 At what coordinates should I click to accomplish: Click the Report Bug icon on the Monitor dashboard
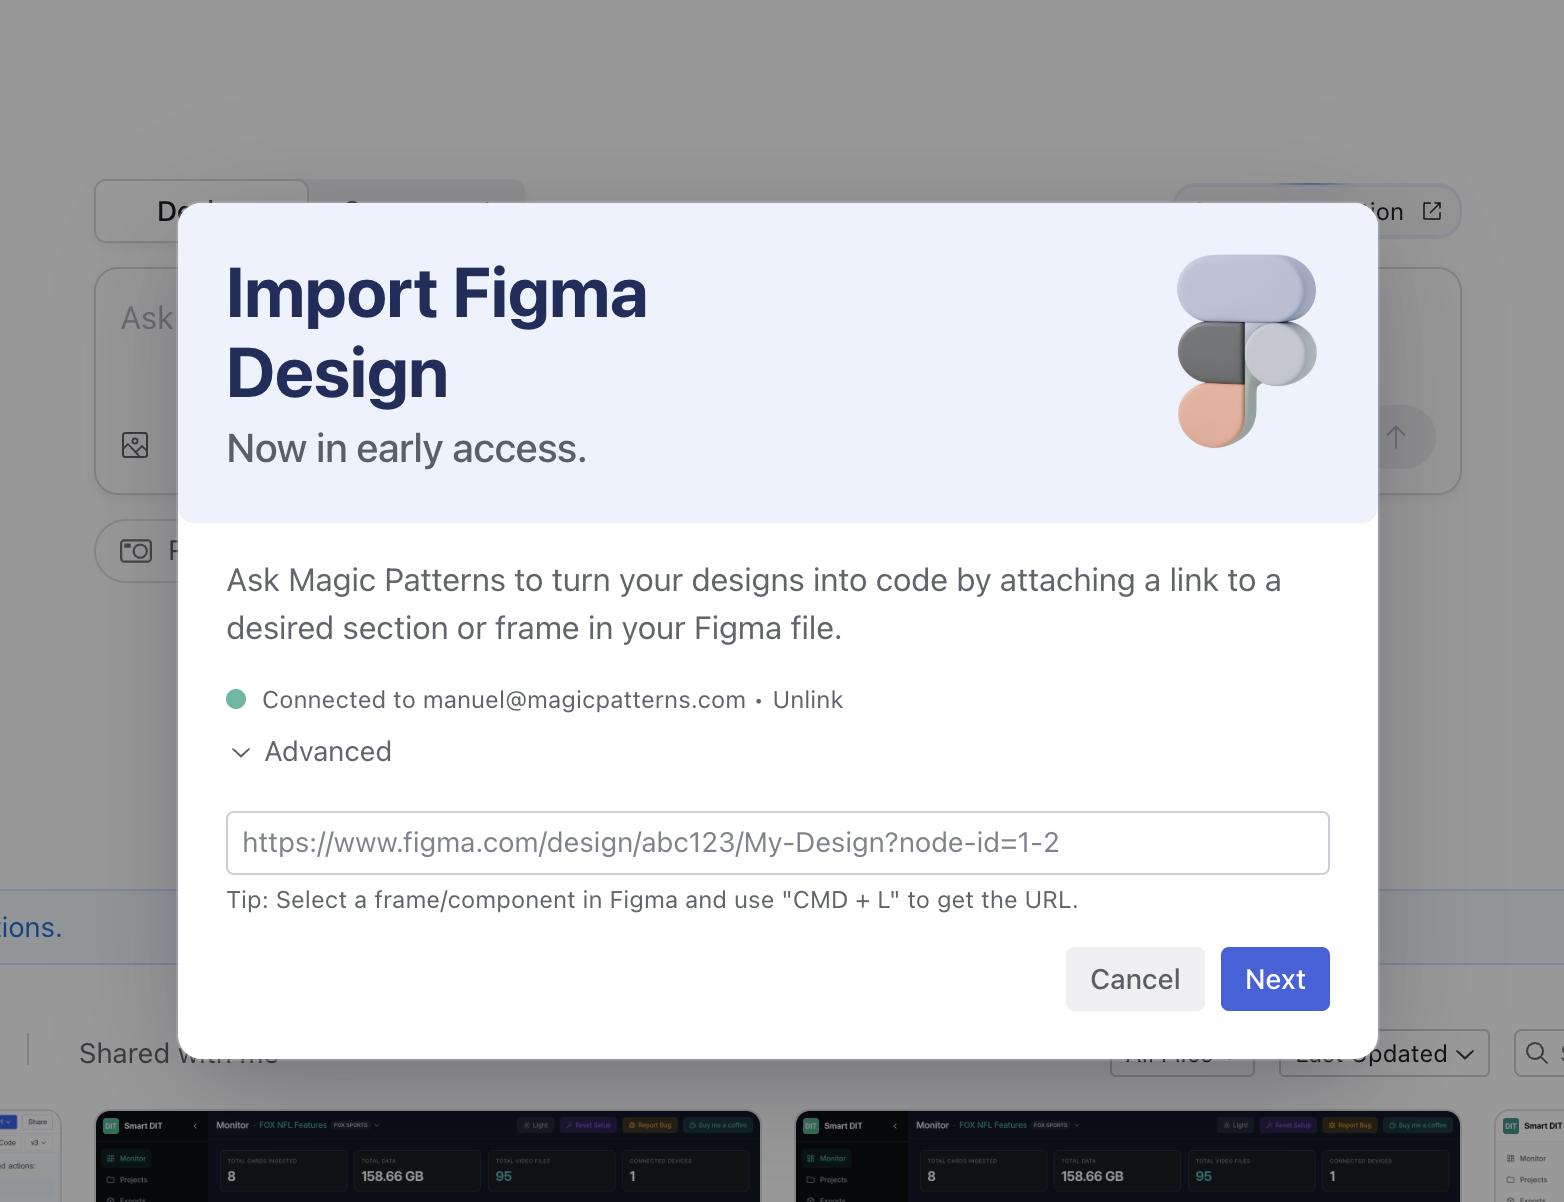634,1125
